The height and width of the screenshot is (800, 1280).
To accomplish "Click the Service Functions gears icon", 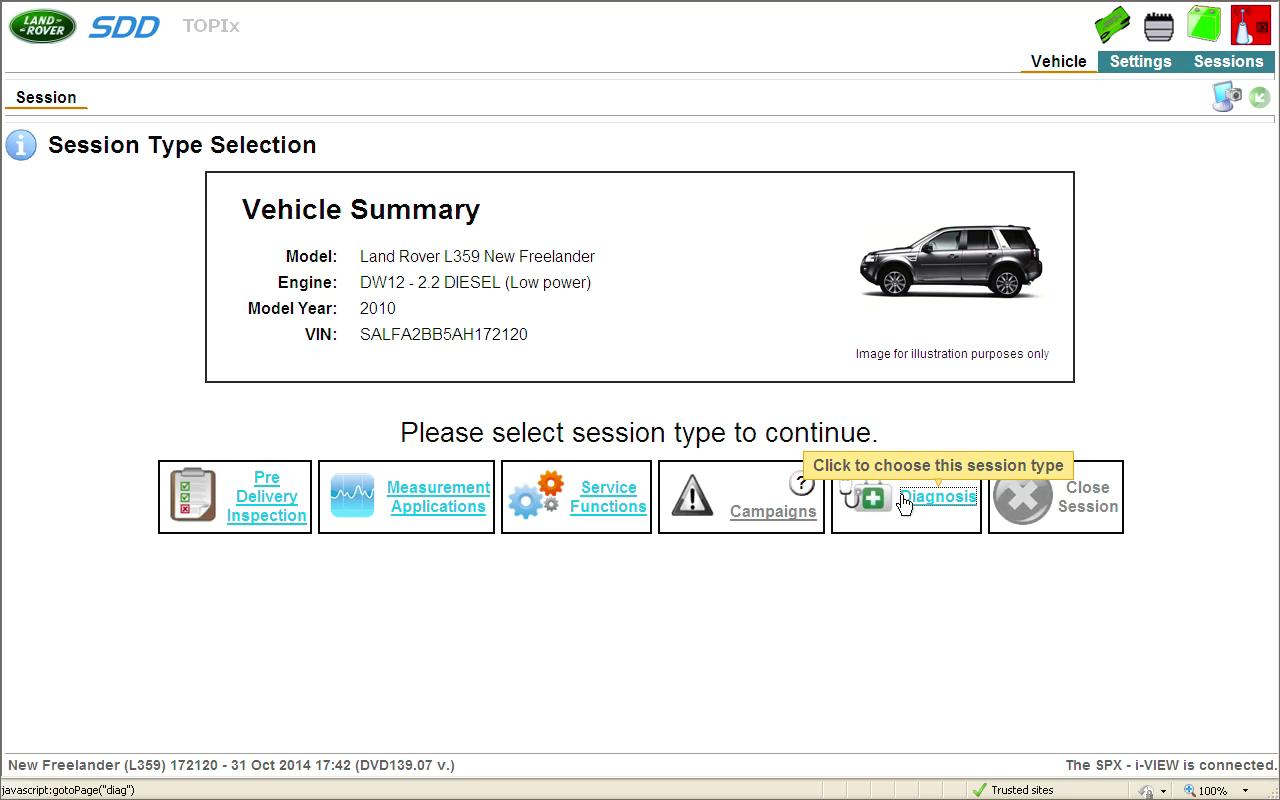I will (536, 496).
